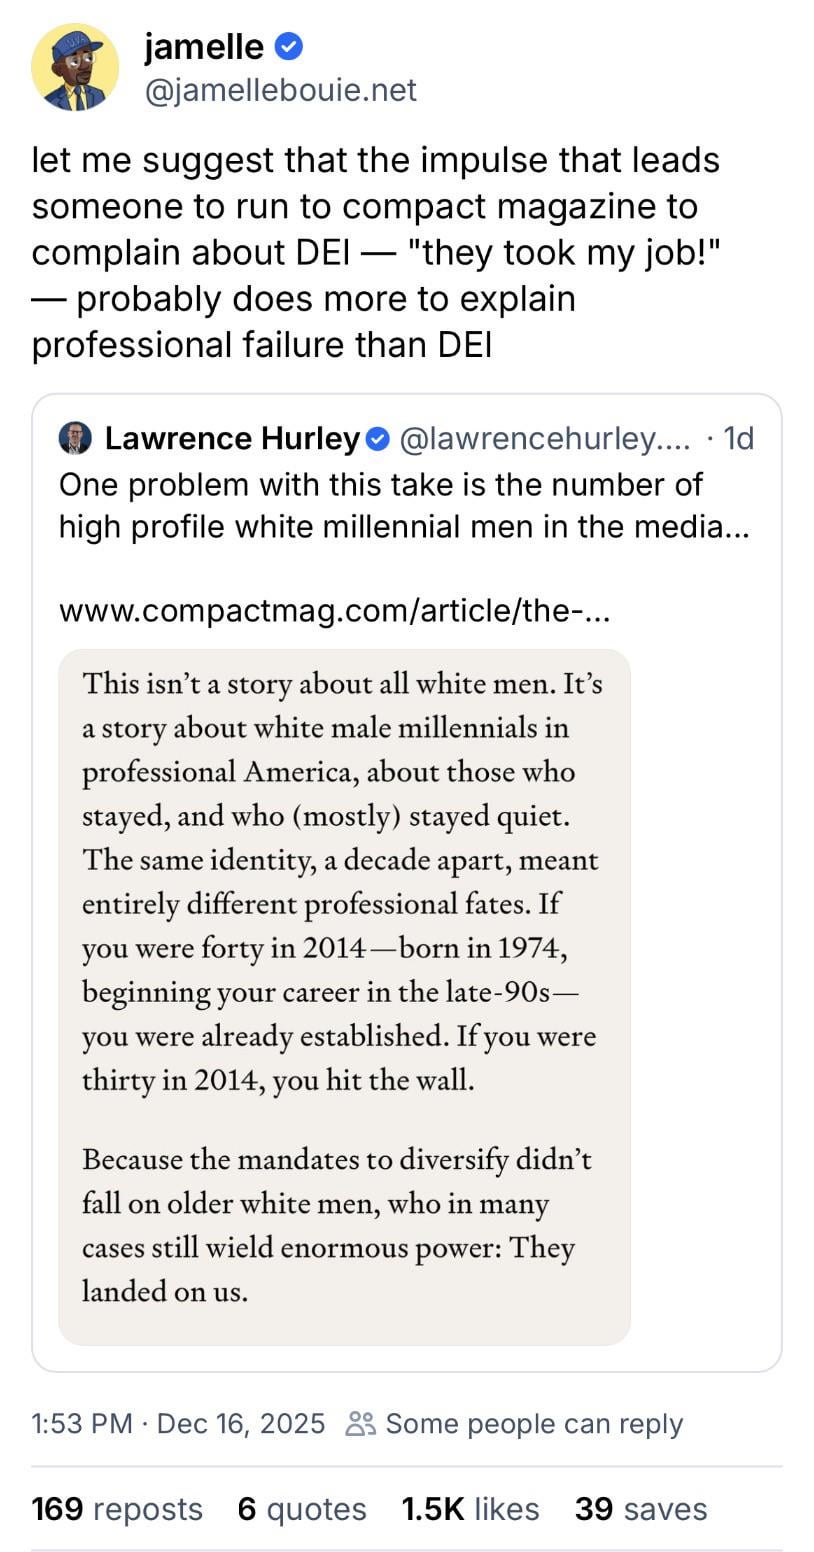This screenshot has width=814, height=1552.
Task: View the 6 quotes list
Action: [x=302, y=1508]
